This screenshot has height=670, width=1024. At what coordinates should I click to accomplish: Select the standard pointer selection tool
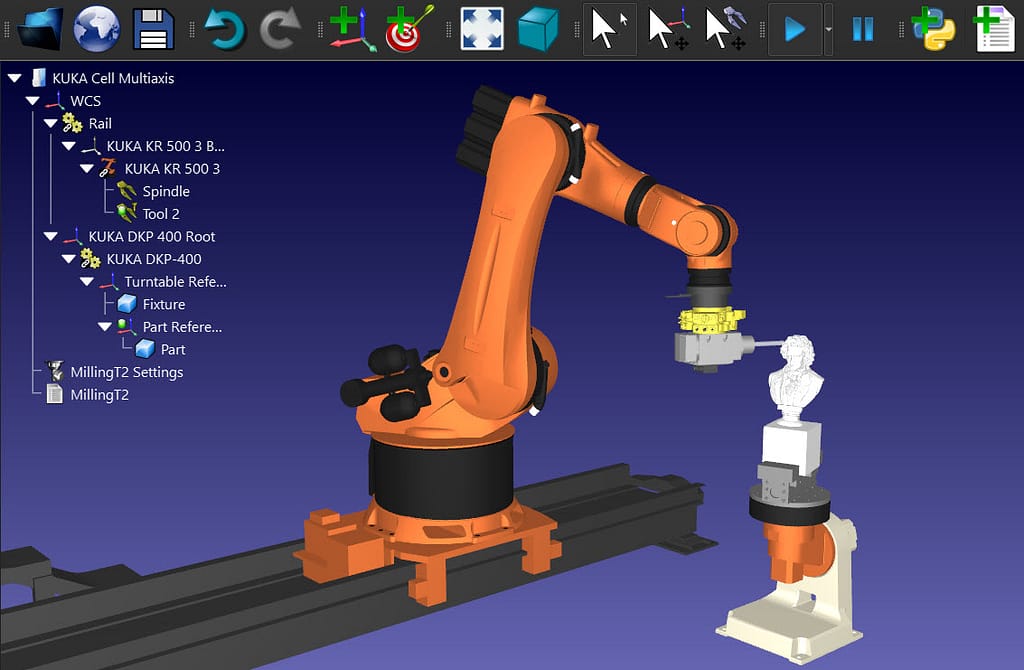point(608,27)
